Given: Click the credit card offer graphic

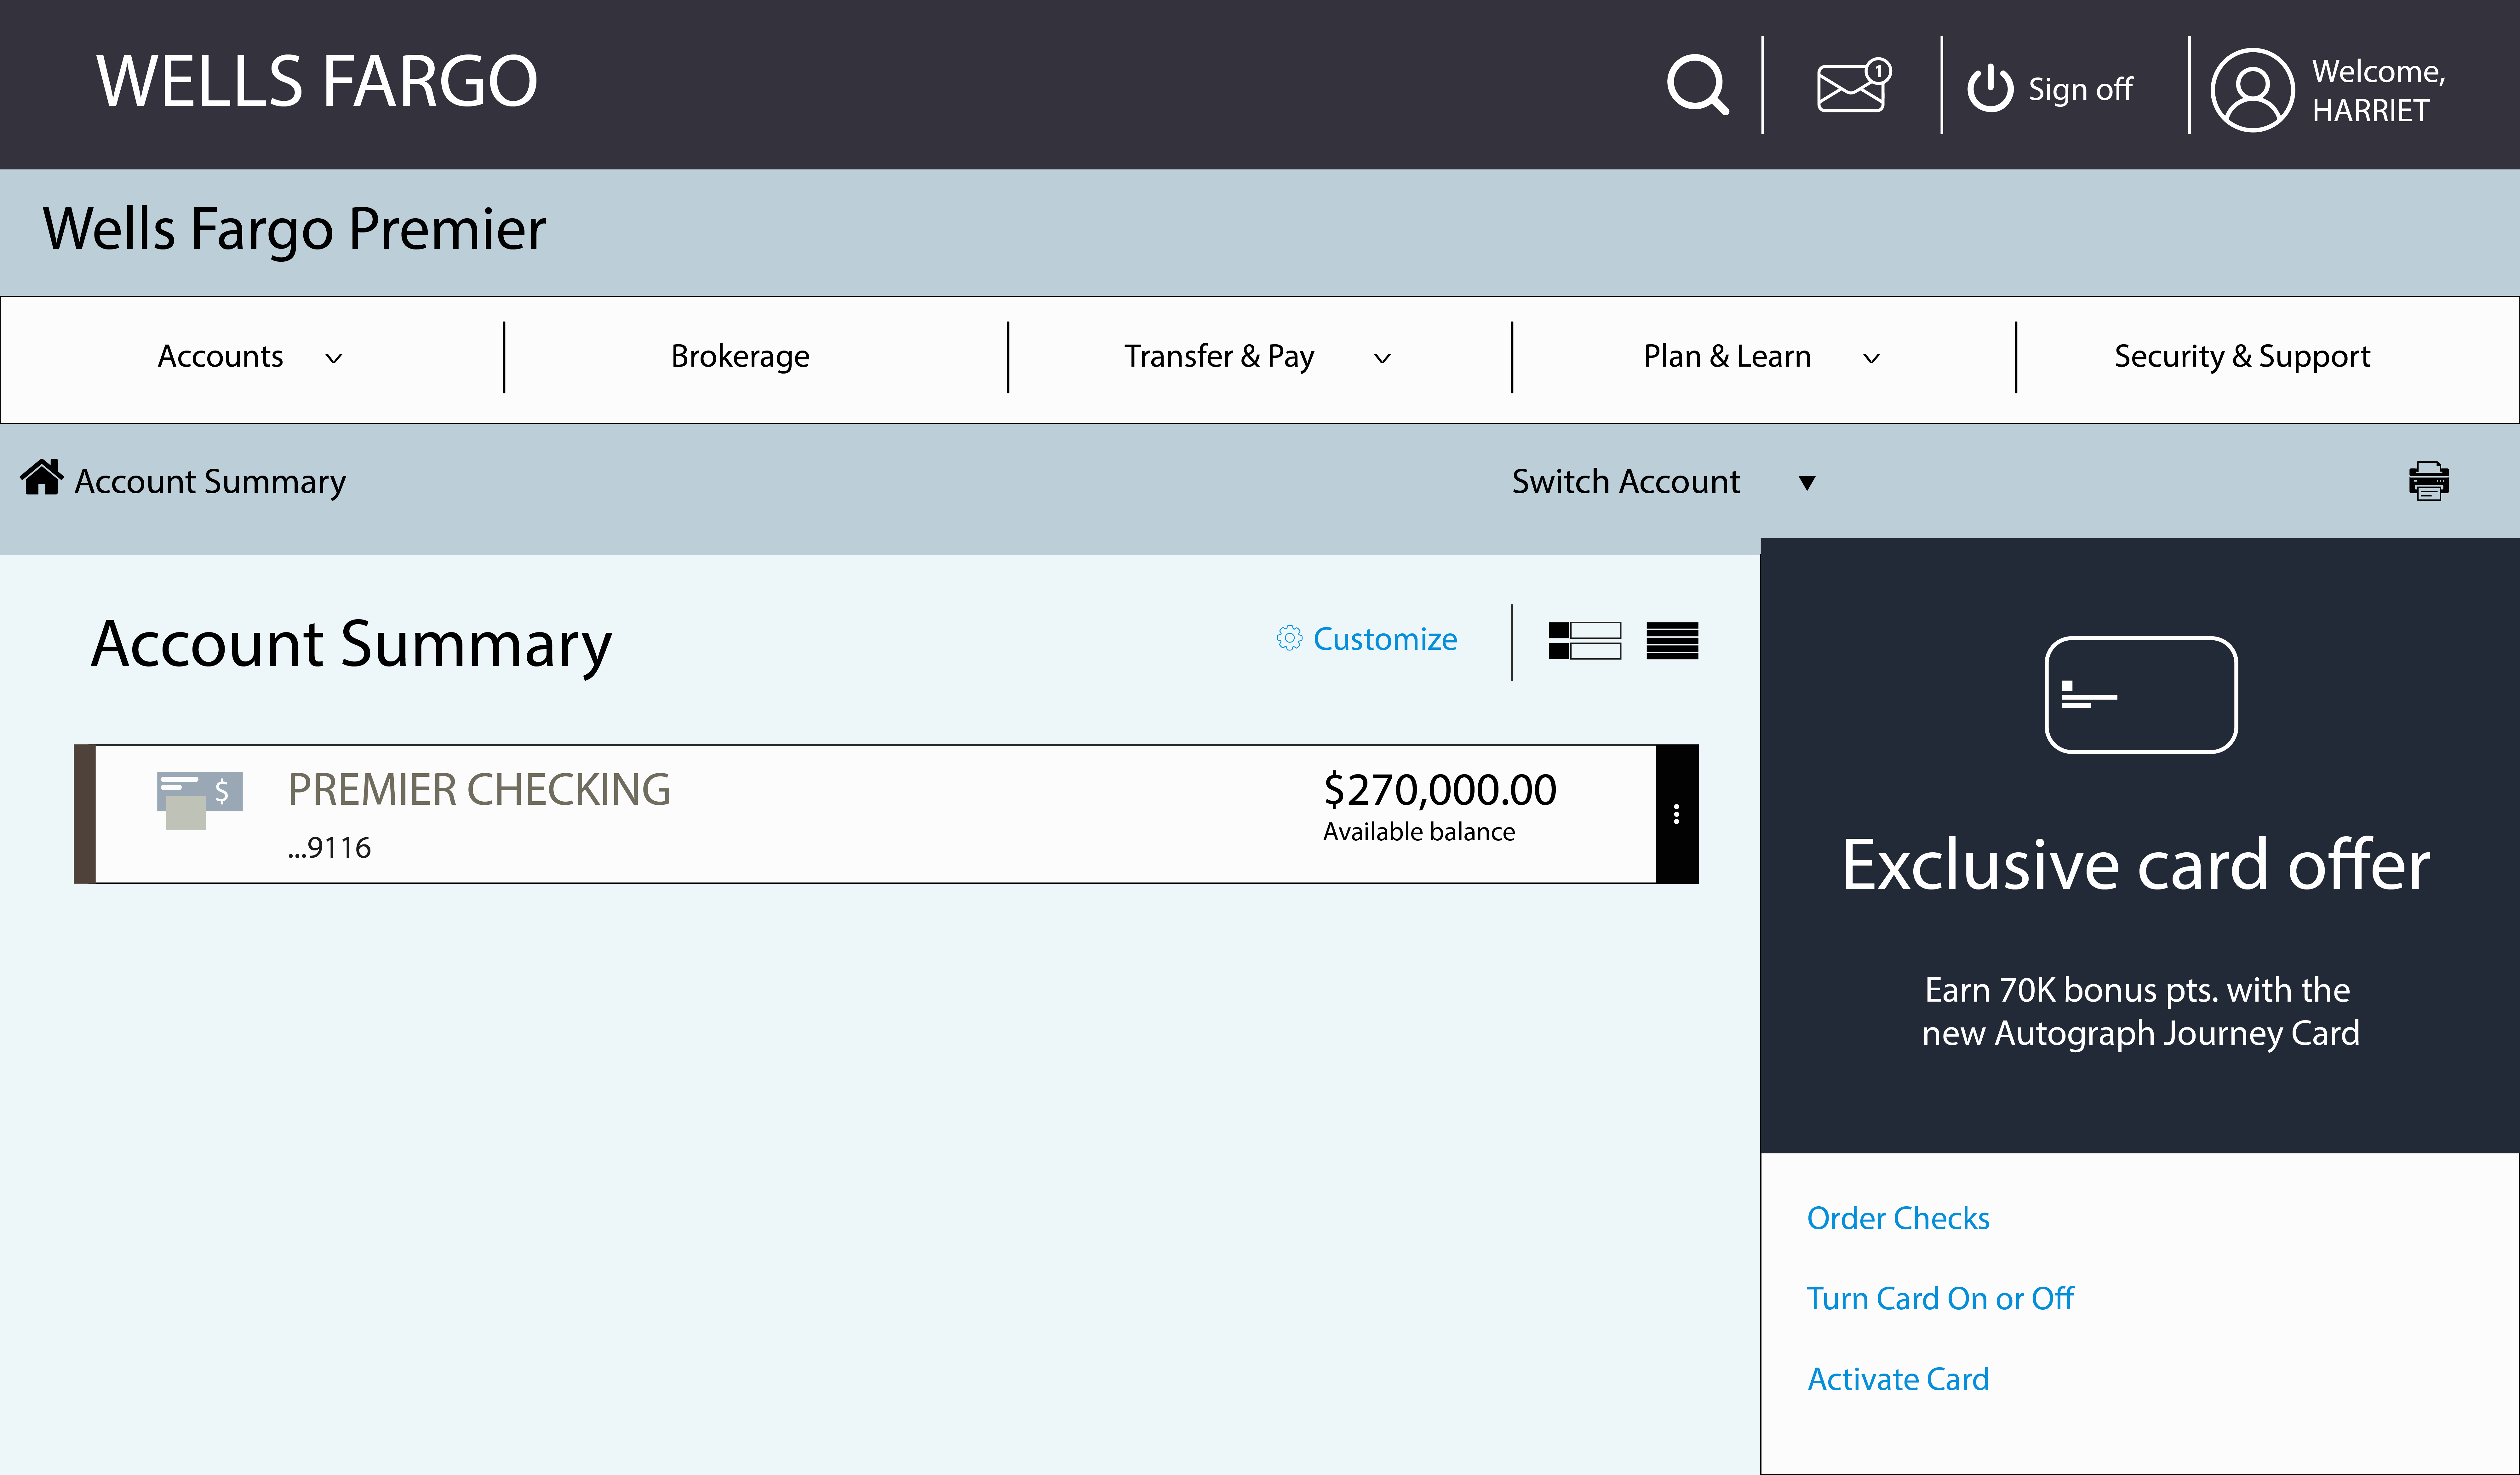Looking at the screenshot, I should coord(2141,695).
